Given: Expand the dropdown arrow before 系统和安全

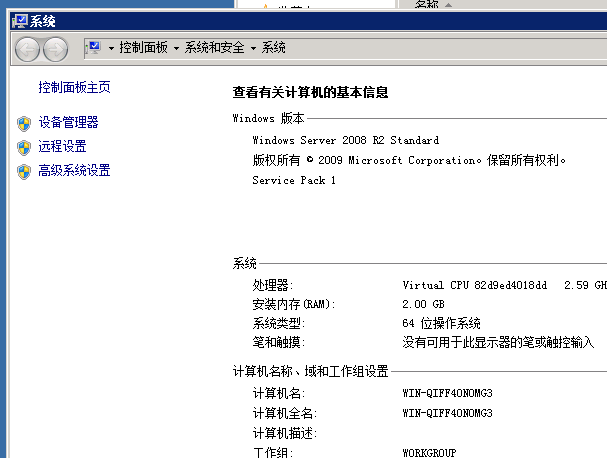Looking at the screenshot, I should click(x=177, y=48).
